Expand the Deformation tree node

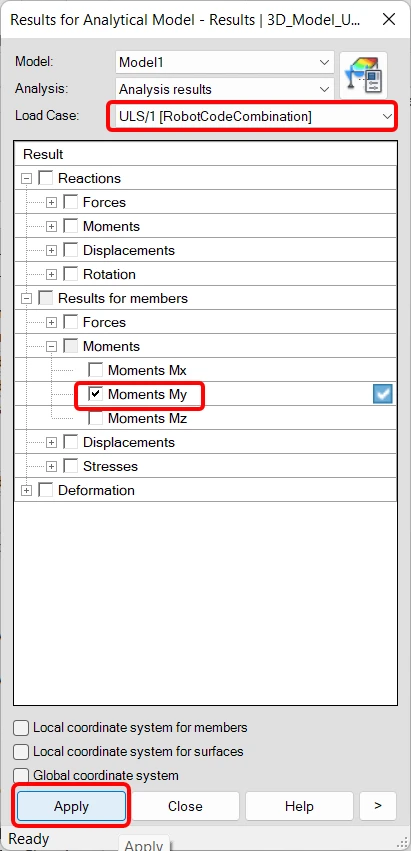pyautogui.click(x=27, y=491)
